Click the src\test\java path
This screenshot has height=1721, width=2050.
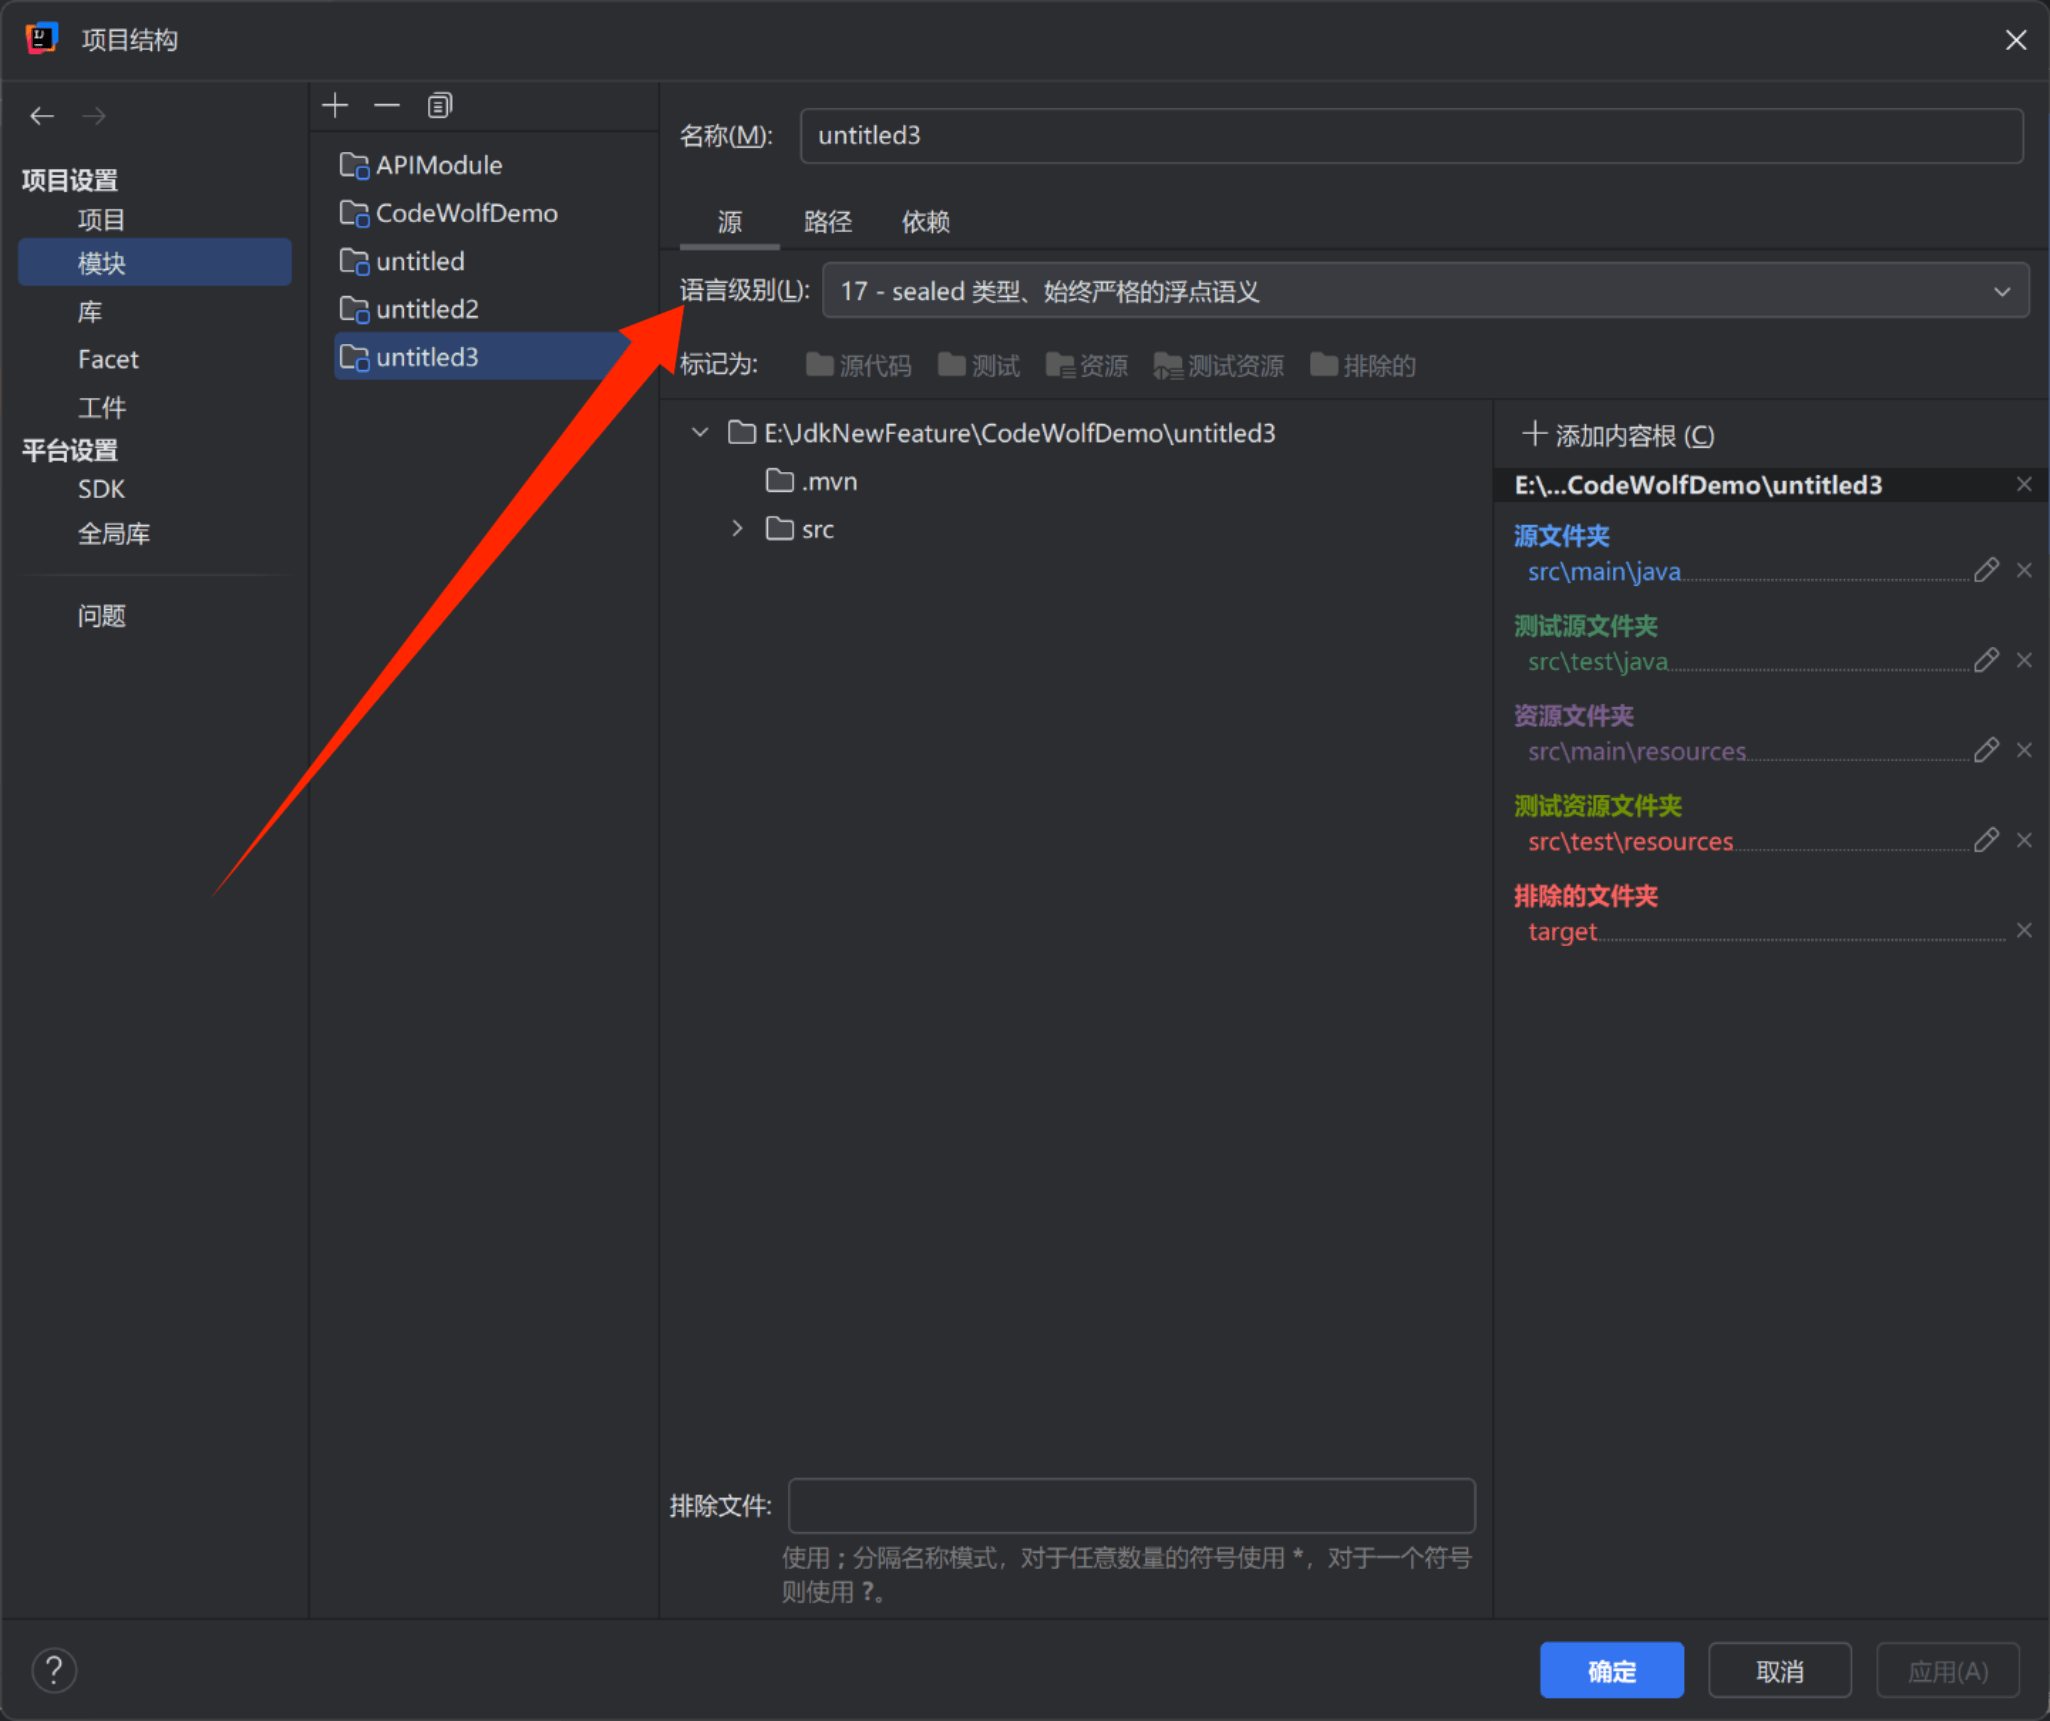[x=1597, y=662]
